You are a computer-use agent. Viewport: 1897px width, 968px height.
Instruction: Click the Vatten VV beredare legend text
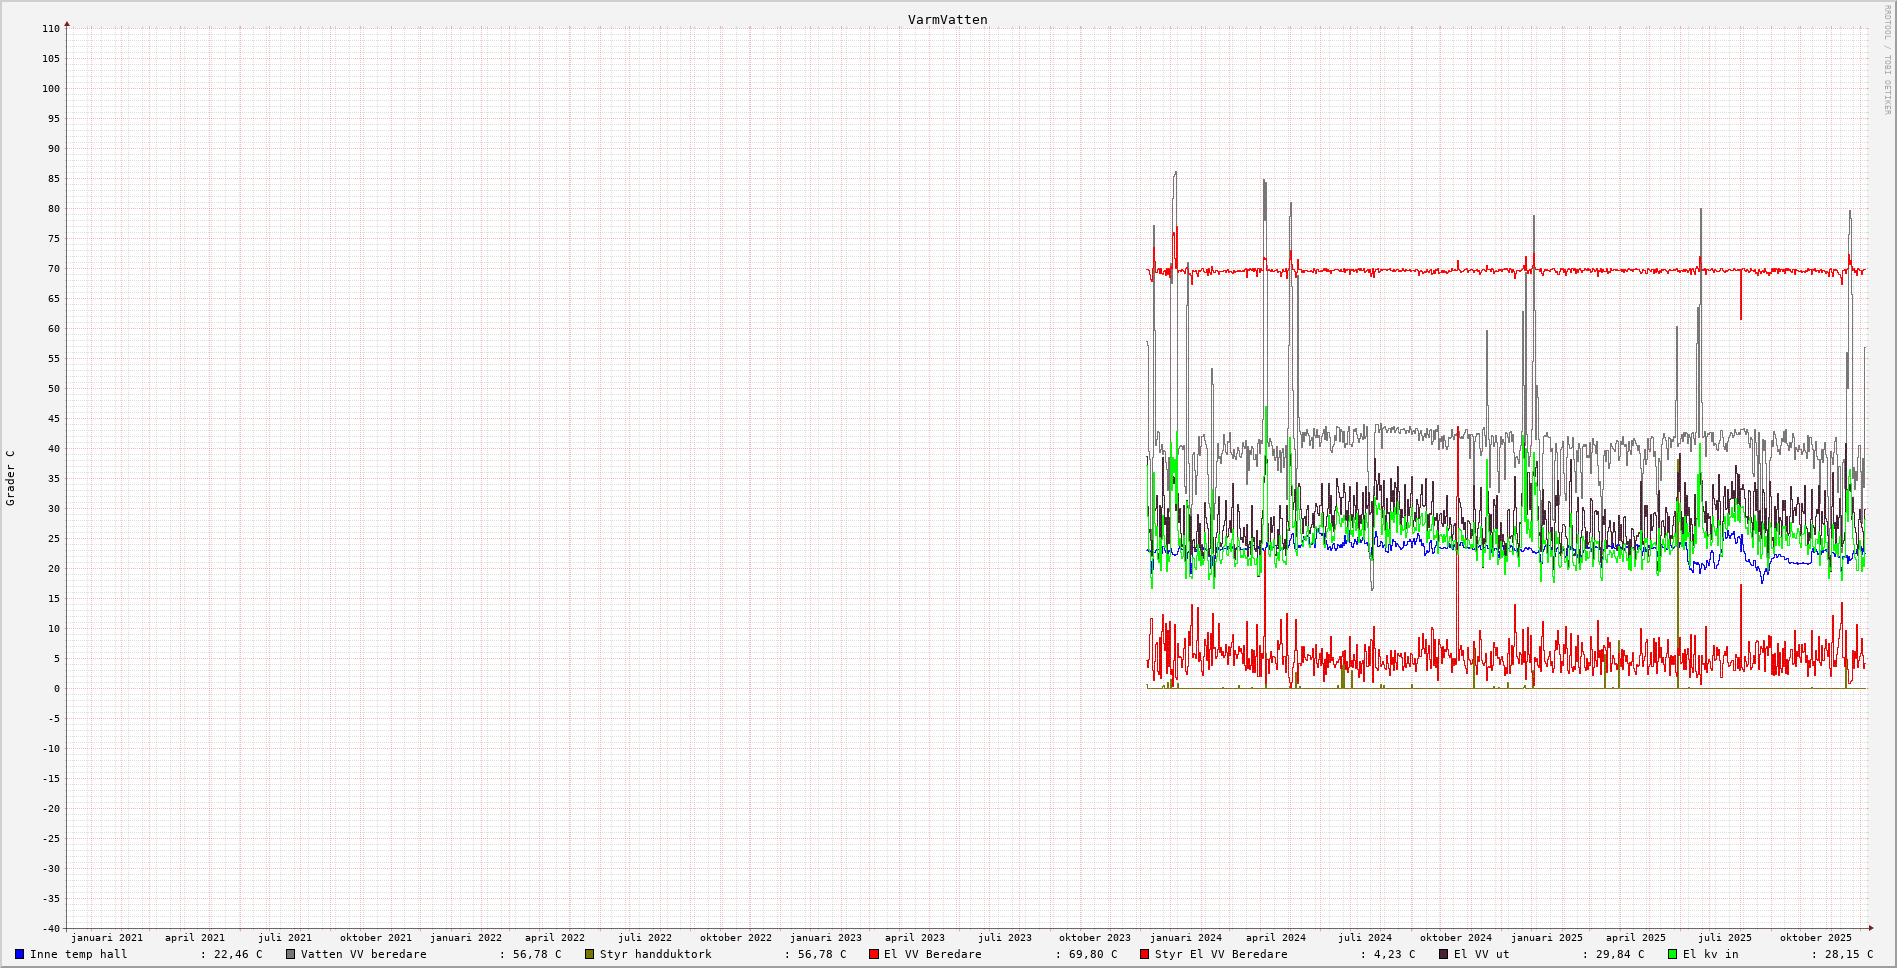pos(363,954)
